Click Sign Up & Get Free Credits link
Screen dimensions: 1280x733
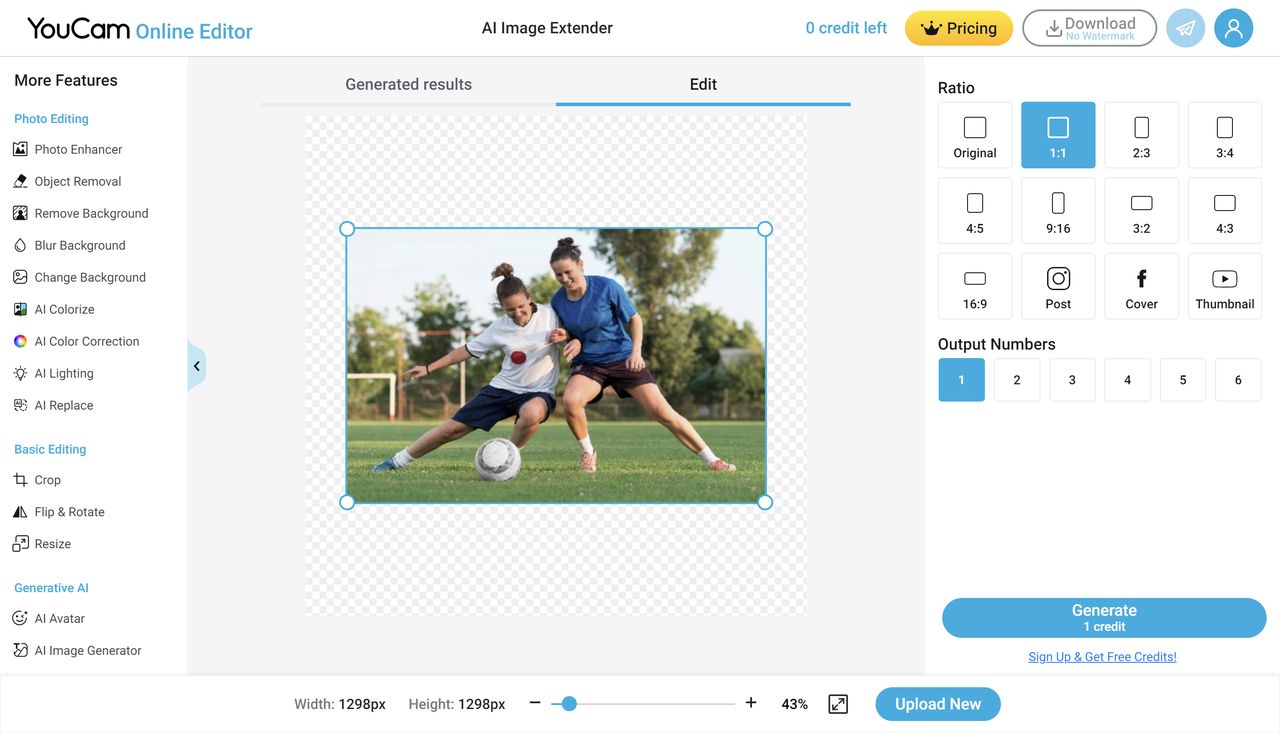coord(1102,657)
